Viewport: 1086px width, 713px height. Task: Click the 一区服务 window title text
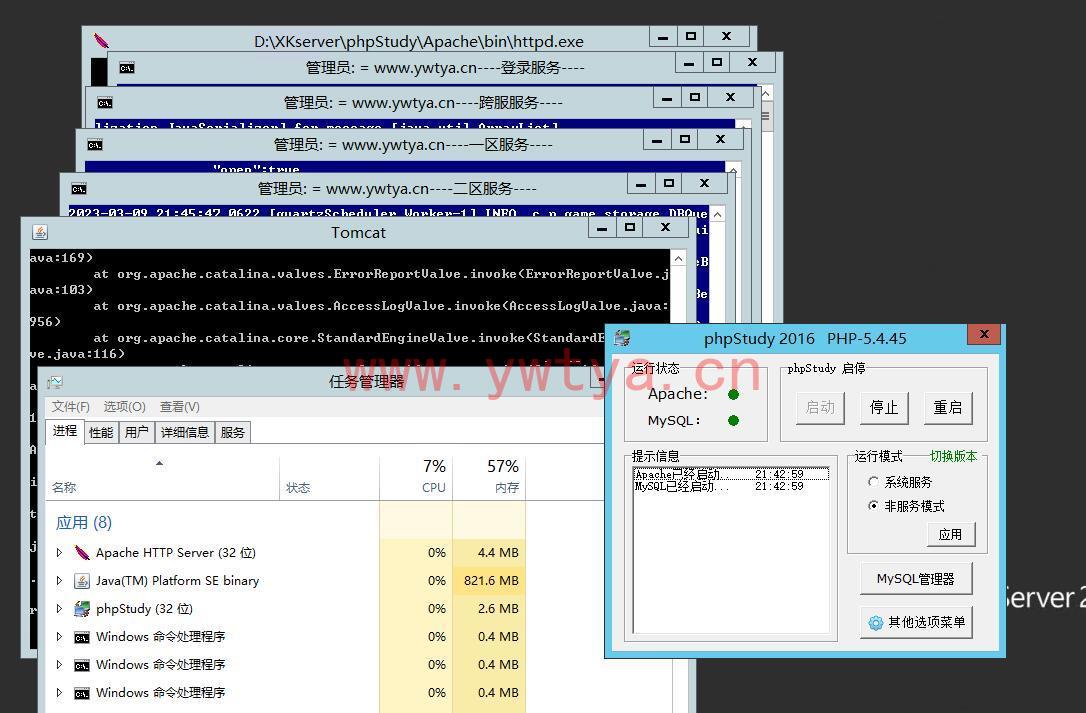[413, 145]
